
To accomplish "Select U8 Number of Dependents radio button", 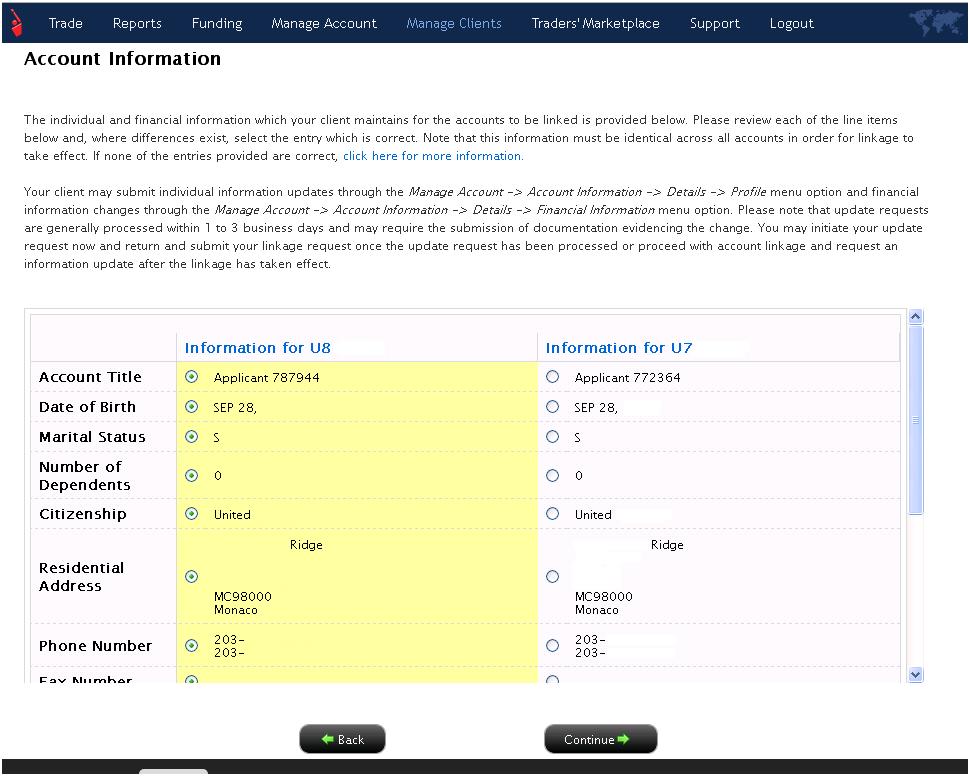I will (x=192, y=475).
